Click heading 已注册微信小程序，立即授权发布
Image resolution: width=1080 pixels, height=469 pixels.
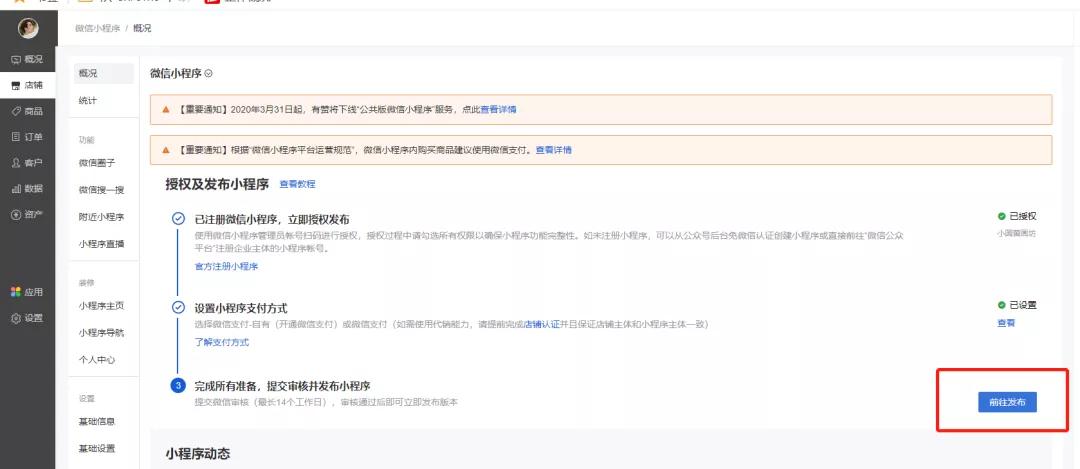pyautogui.click(x=272, y=220)
